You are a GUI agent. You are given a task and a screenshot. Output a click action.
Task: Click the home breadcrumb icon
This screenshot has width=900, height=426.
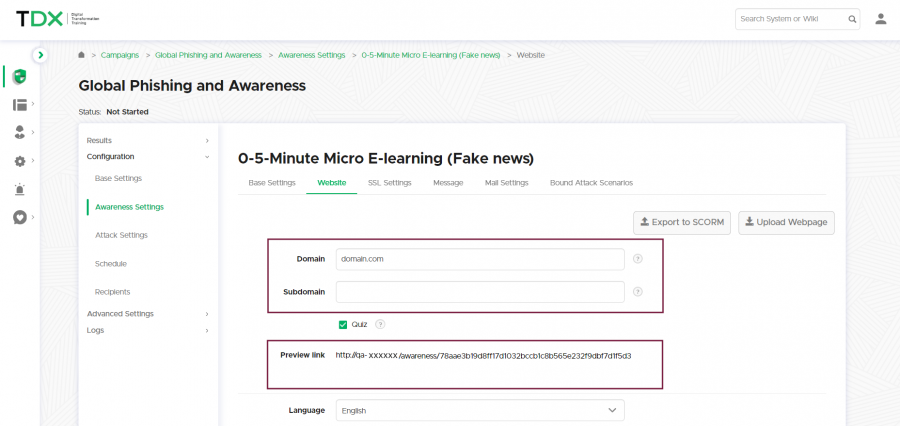point(81,55)
